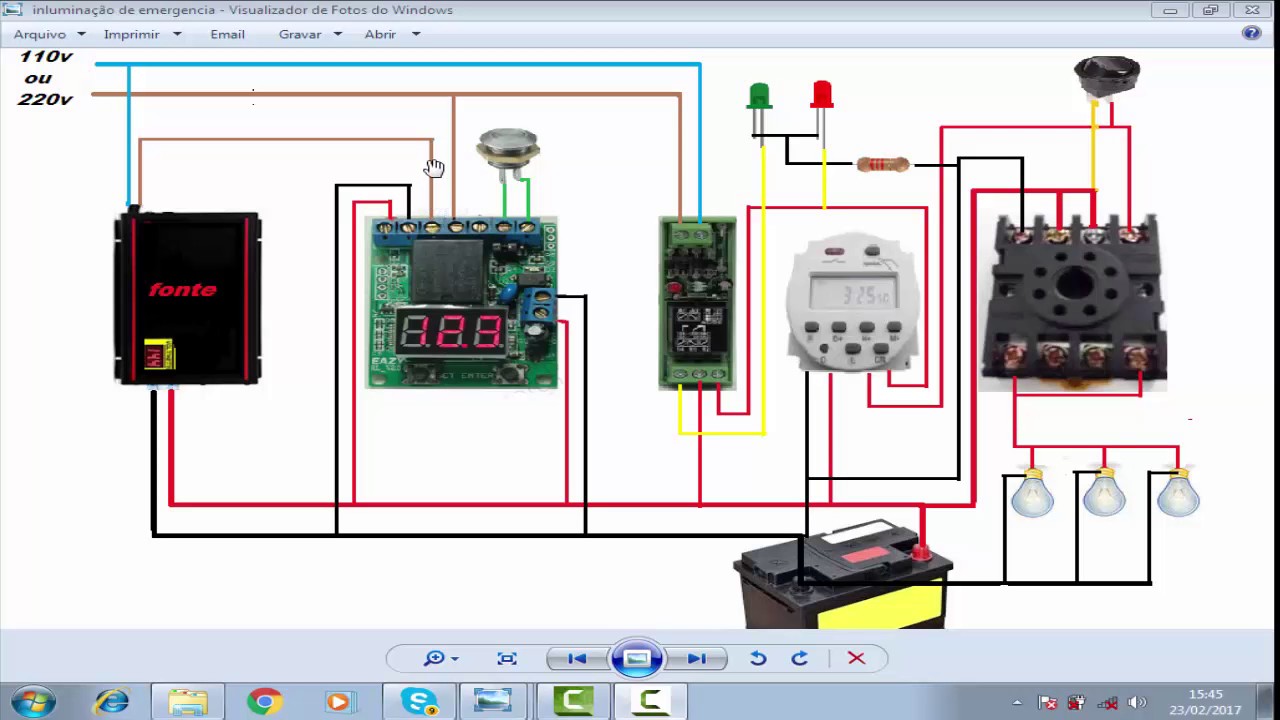
Task: Expand the Abrir dropdown arrow
Action: coord(416,34)
